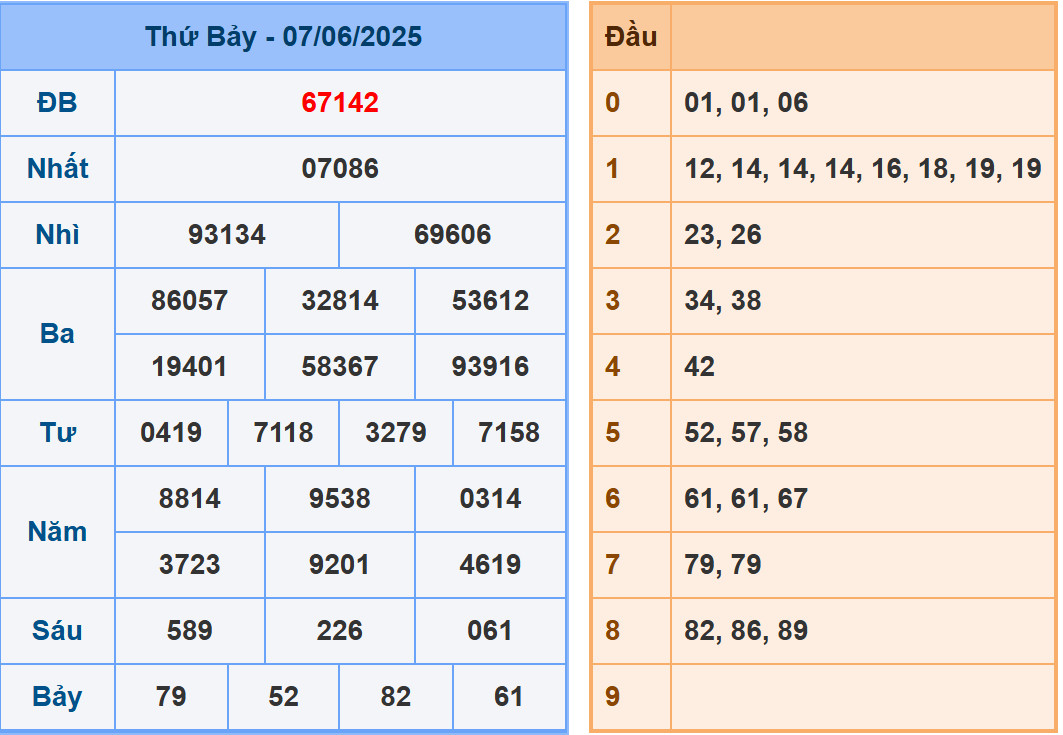Image resolution: width=1063 pixels, height=735 pixels.
Task: Select the Nhất row label
Action: 58,169
